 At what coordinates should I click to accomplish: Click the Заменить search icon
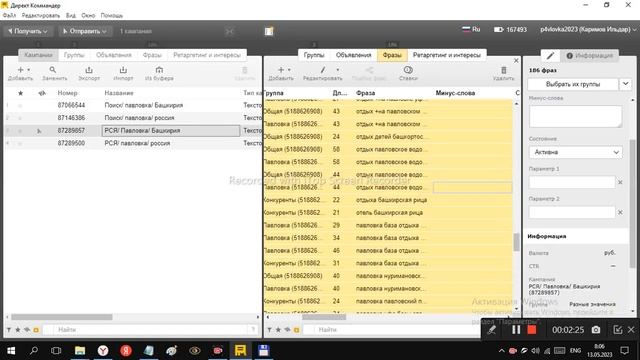tap(53, 70)
